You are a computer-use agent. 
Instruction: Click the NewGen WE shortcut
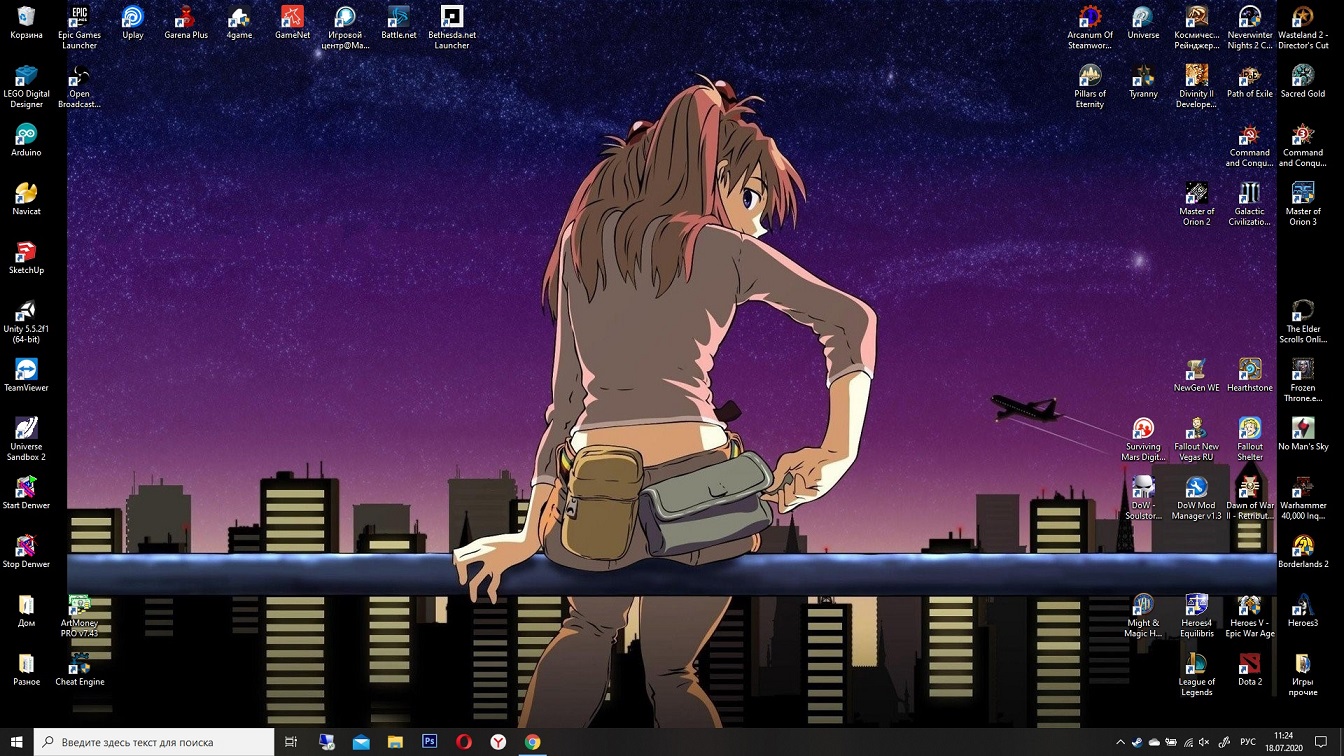click(x=1196, y=376)
